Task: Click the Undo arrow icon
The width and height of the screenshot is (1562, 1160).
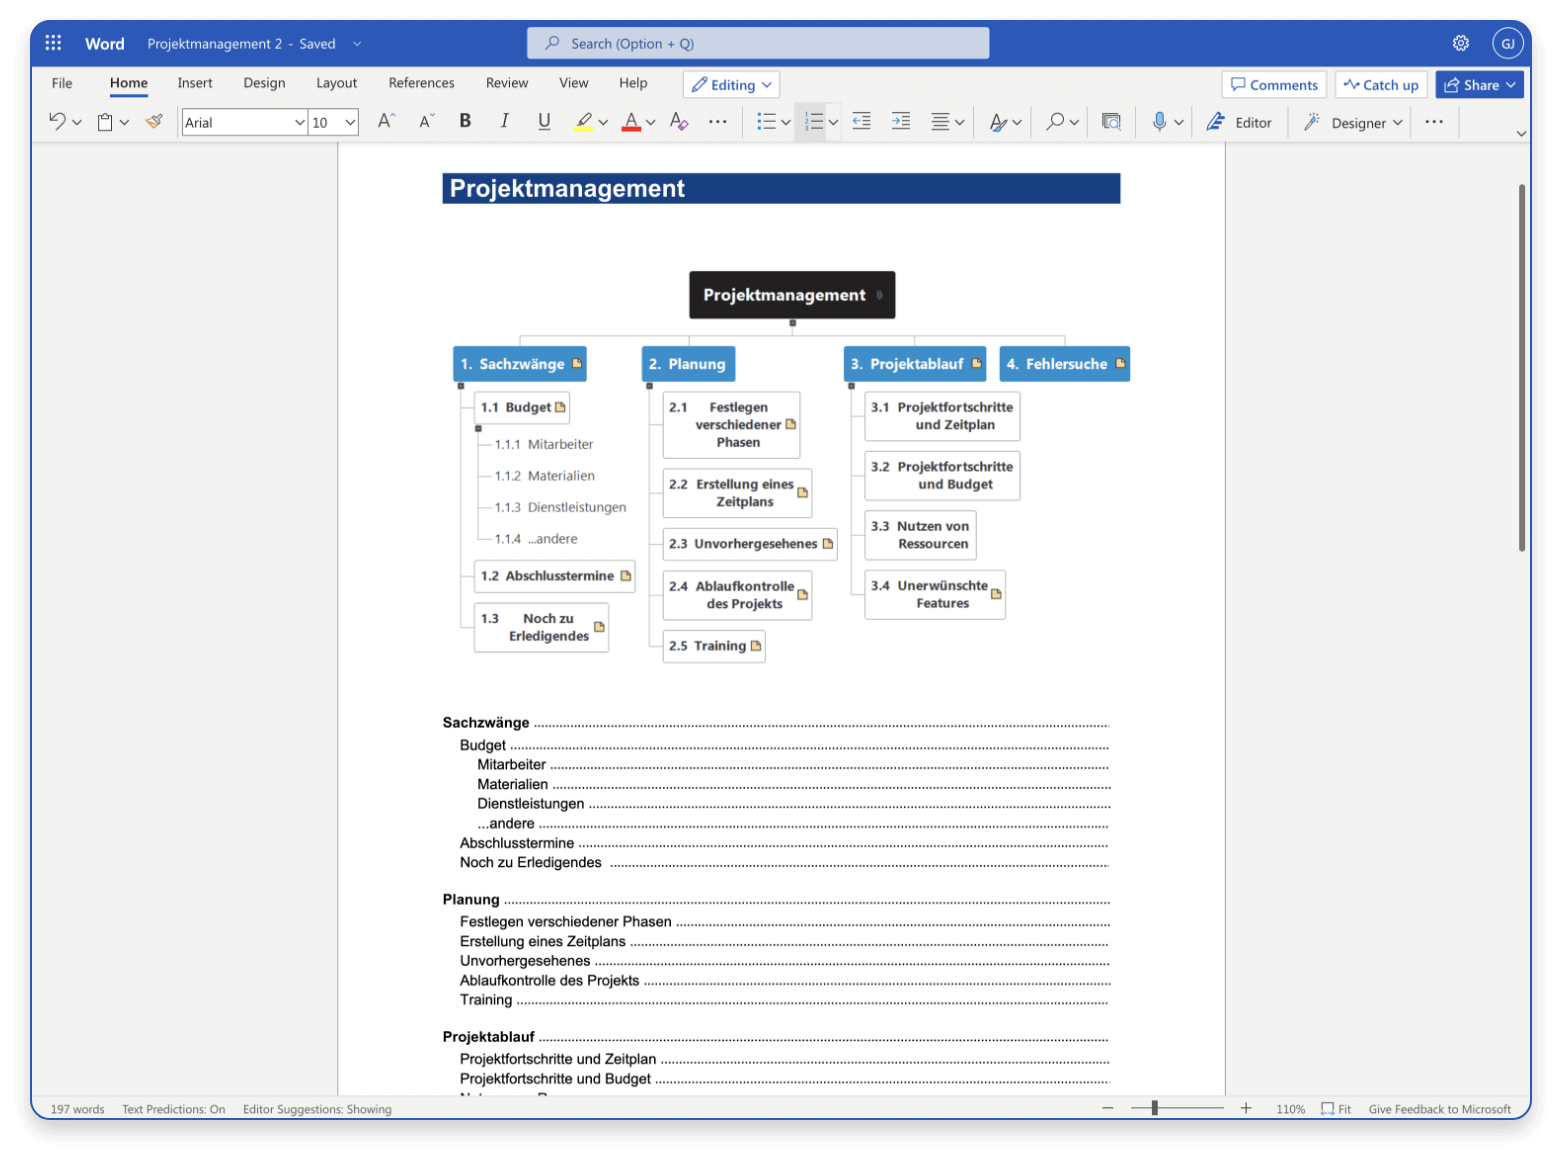Action: click(x=57, y=121)
